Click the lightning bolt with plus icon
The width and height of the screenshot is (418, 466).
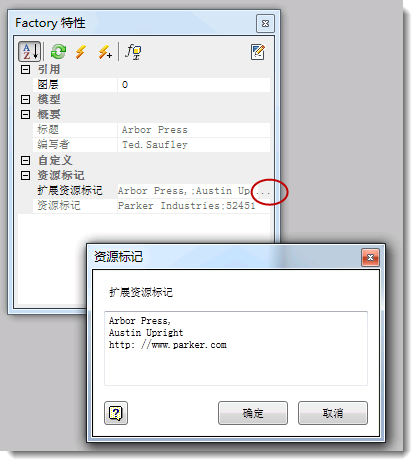105,52
